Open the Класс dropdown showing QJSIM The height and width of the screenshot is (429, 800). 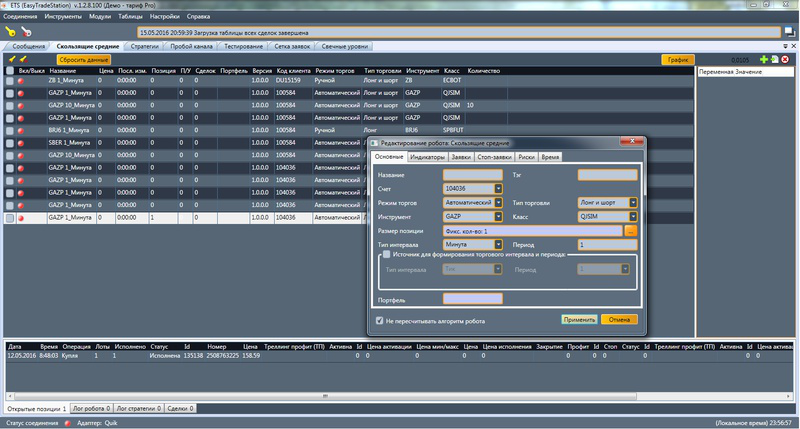[x=632, y=216]
